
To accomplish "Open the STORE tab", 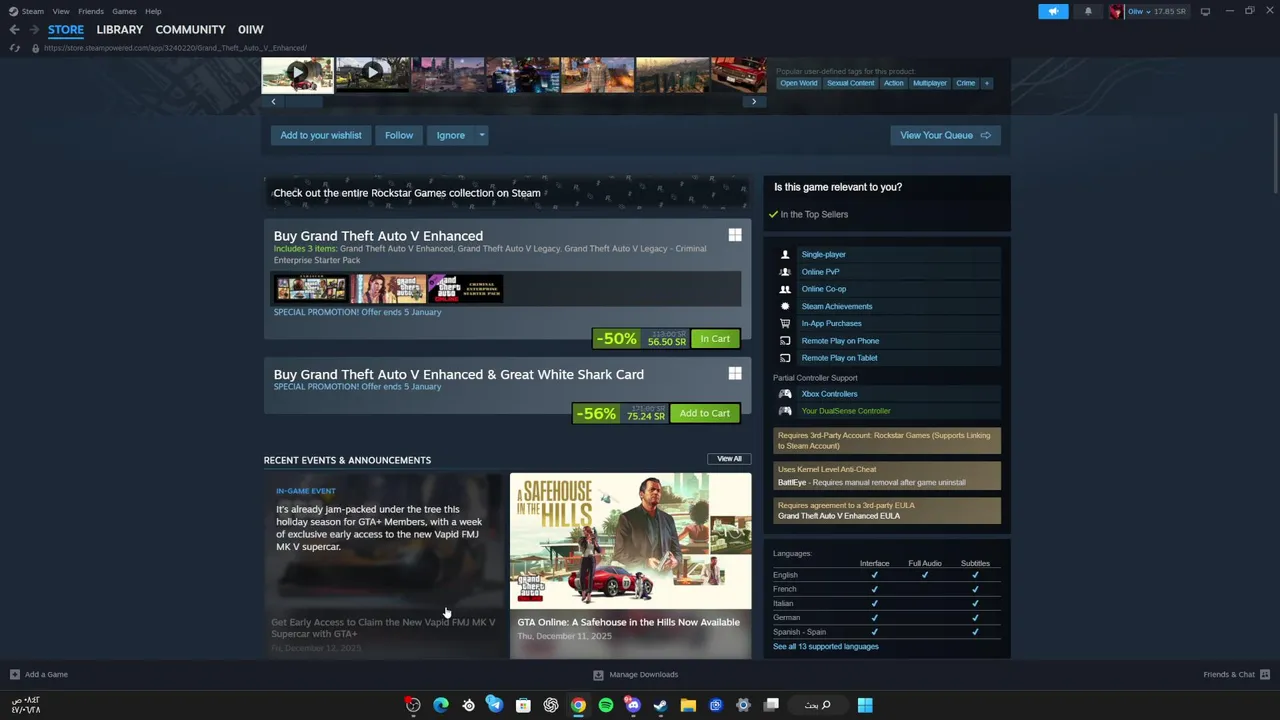I will 66,30.
